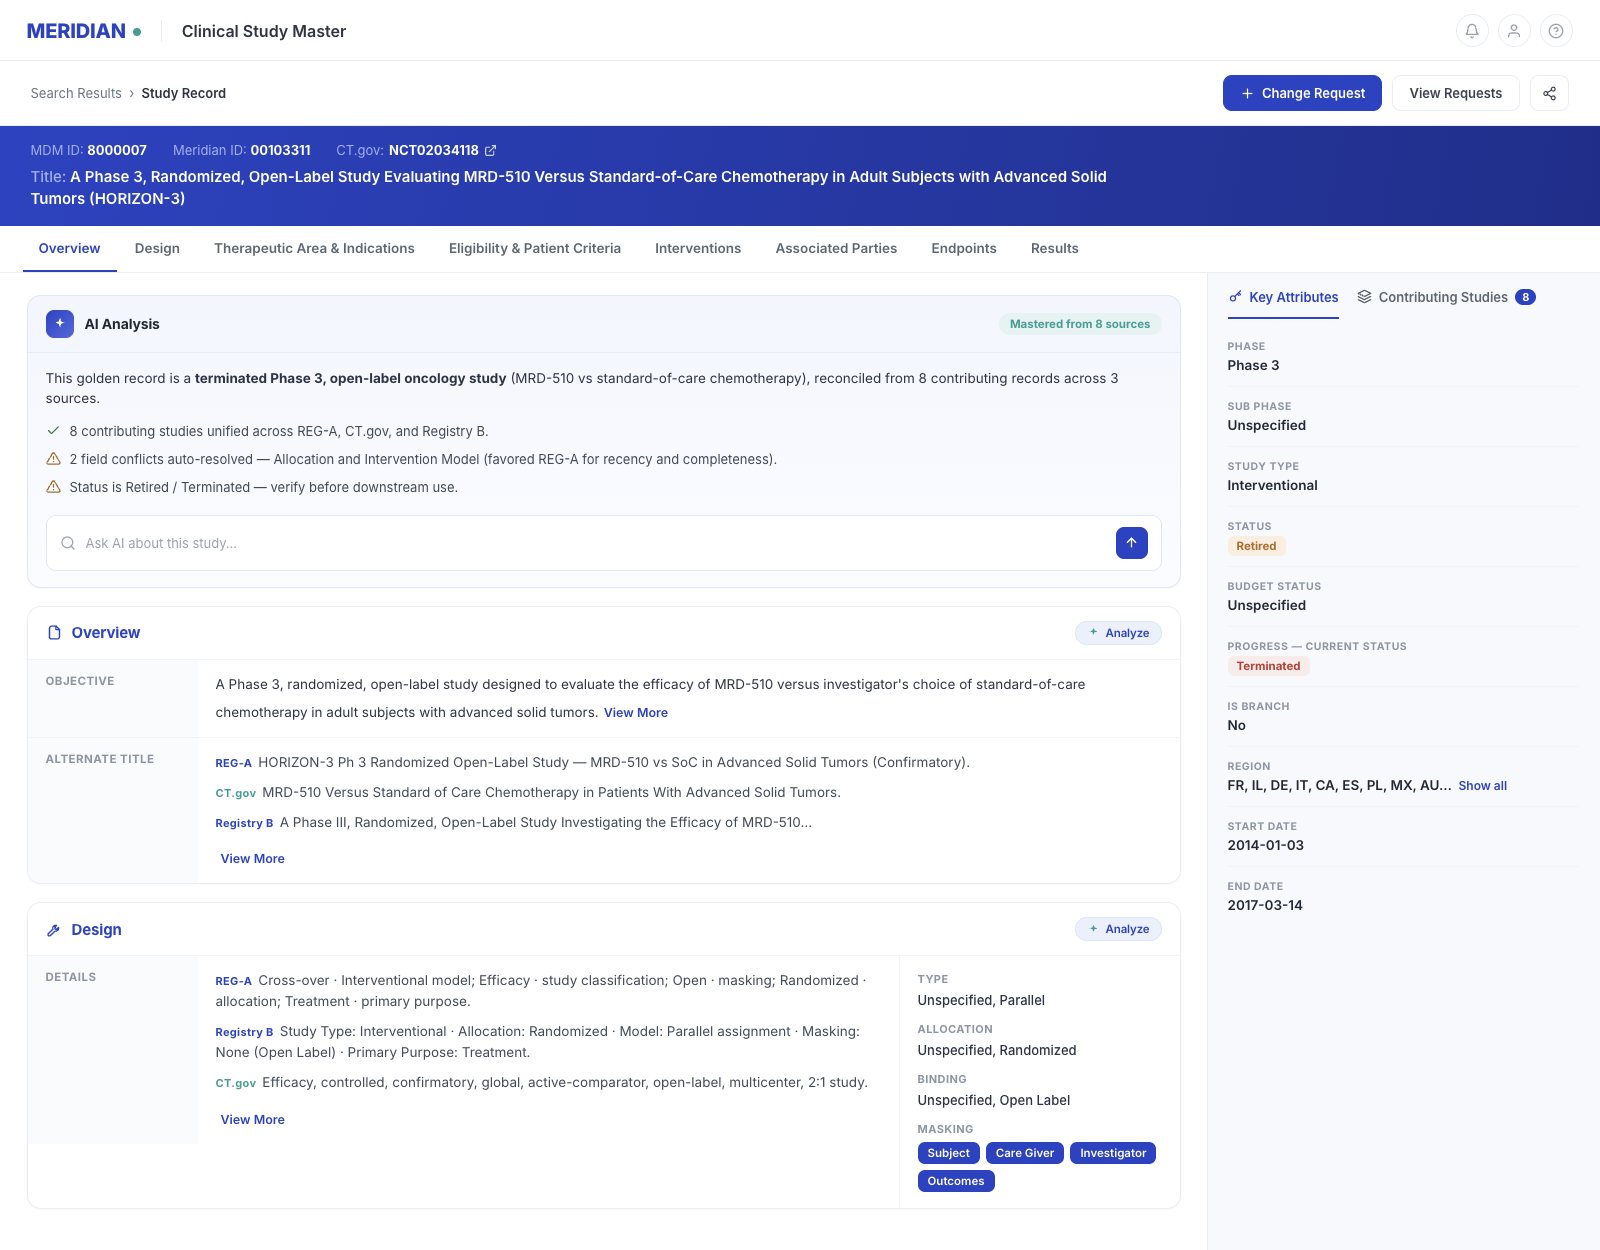Click the Registry B source tag in Alternate Title

click(x=244, y=823)
